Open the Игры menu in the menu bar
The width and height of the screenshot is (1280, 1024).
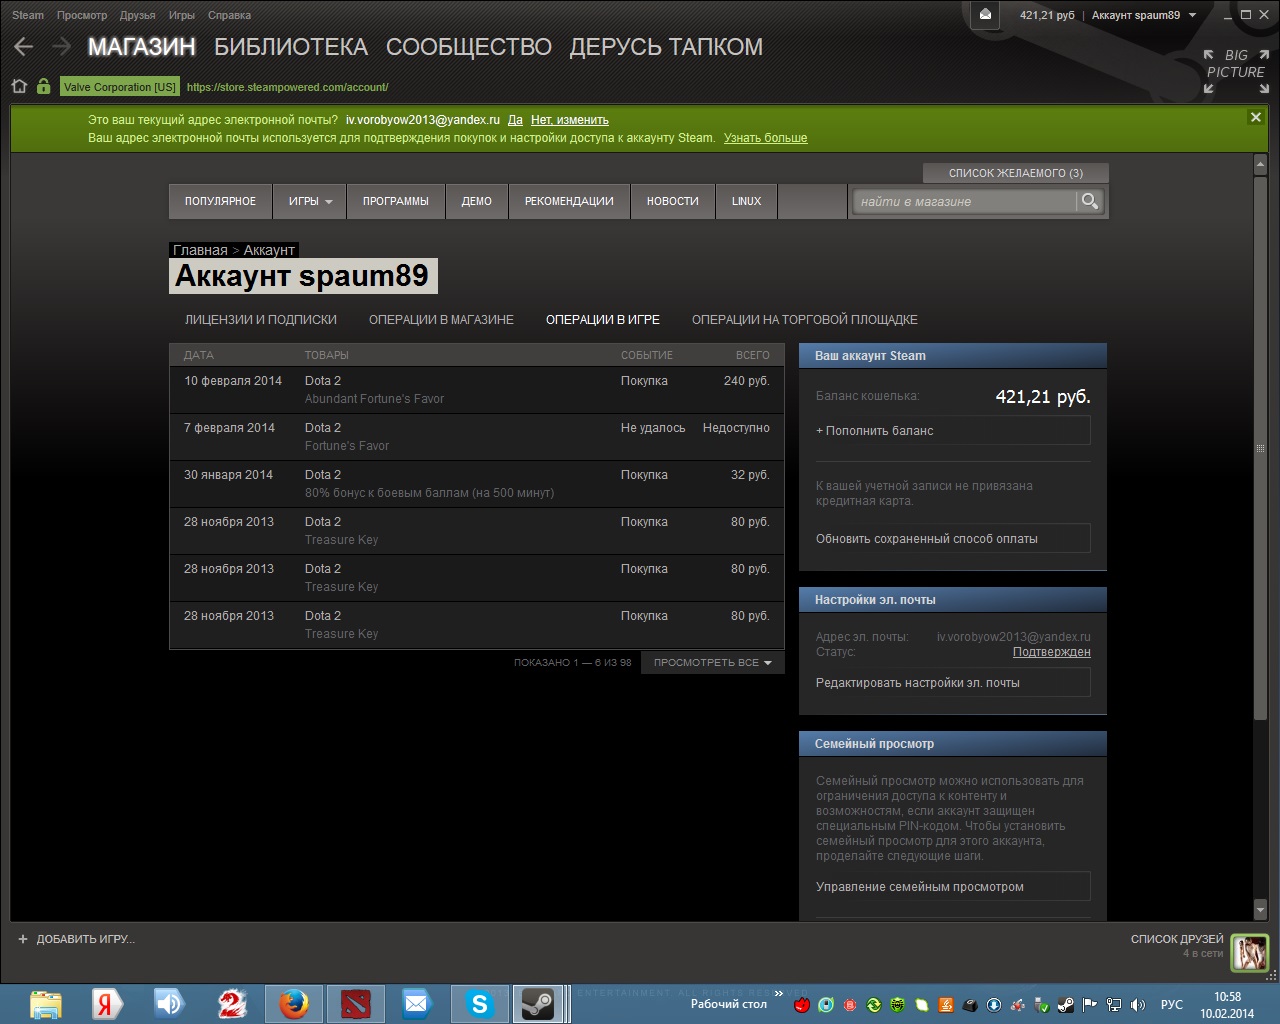182,15
